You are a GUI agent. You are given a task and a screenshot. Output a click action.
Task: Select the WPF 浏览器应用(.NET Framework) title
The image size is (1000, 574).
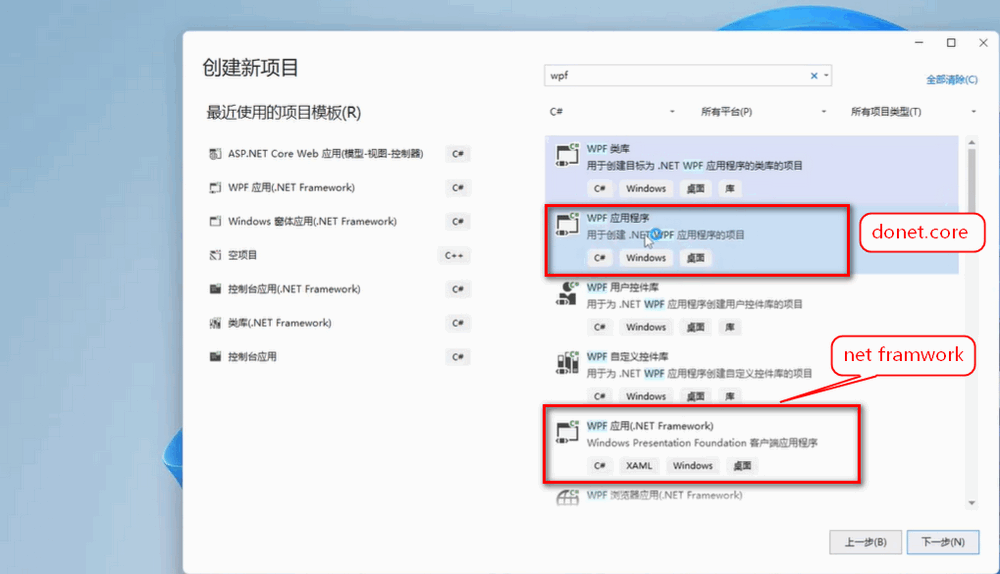click(664, 495)
